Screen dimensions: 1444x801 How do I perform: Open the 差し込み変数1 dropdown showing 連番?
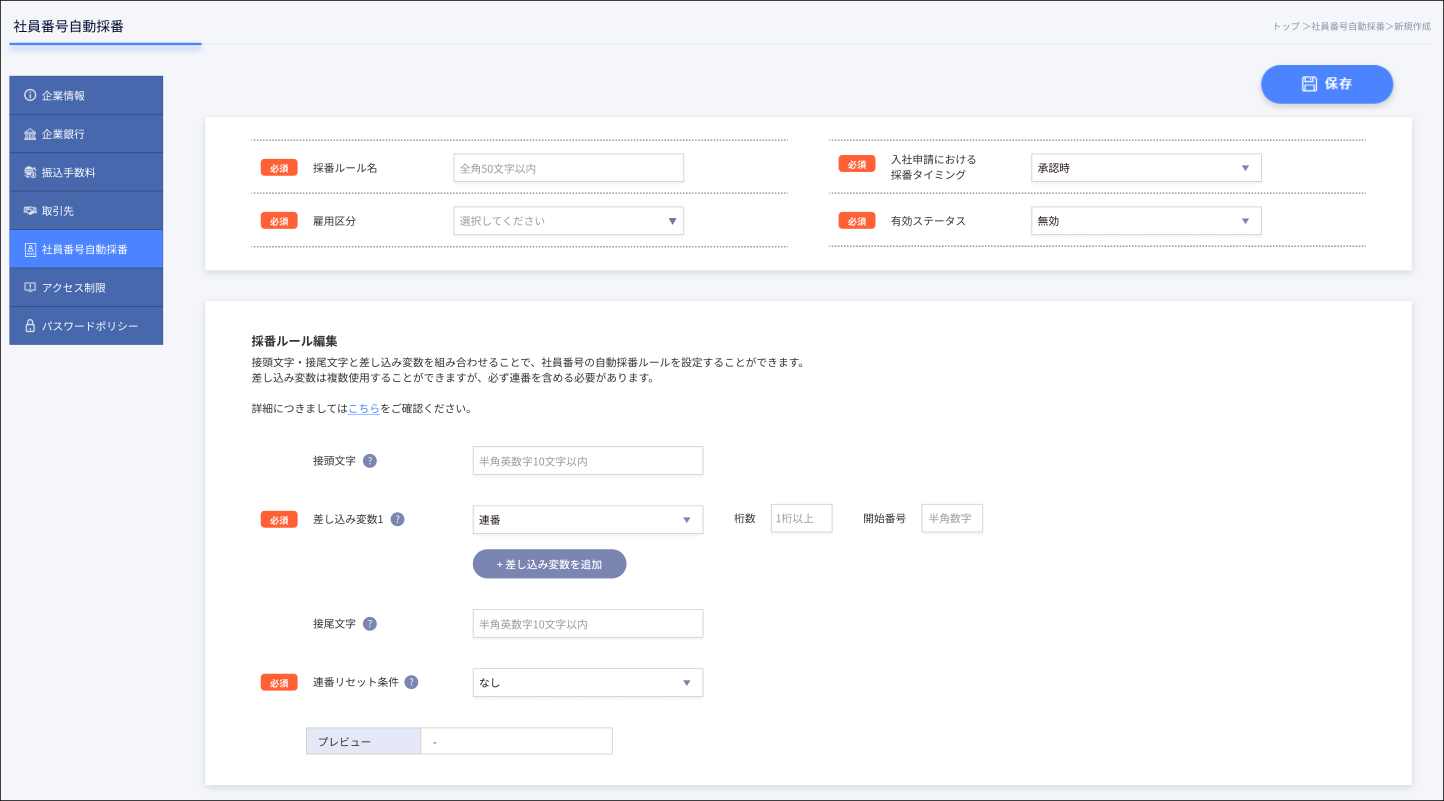tap(587, 520)
